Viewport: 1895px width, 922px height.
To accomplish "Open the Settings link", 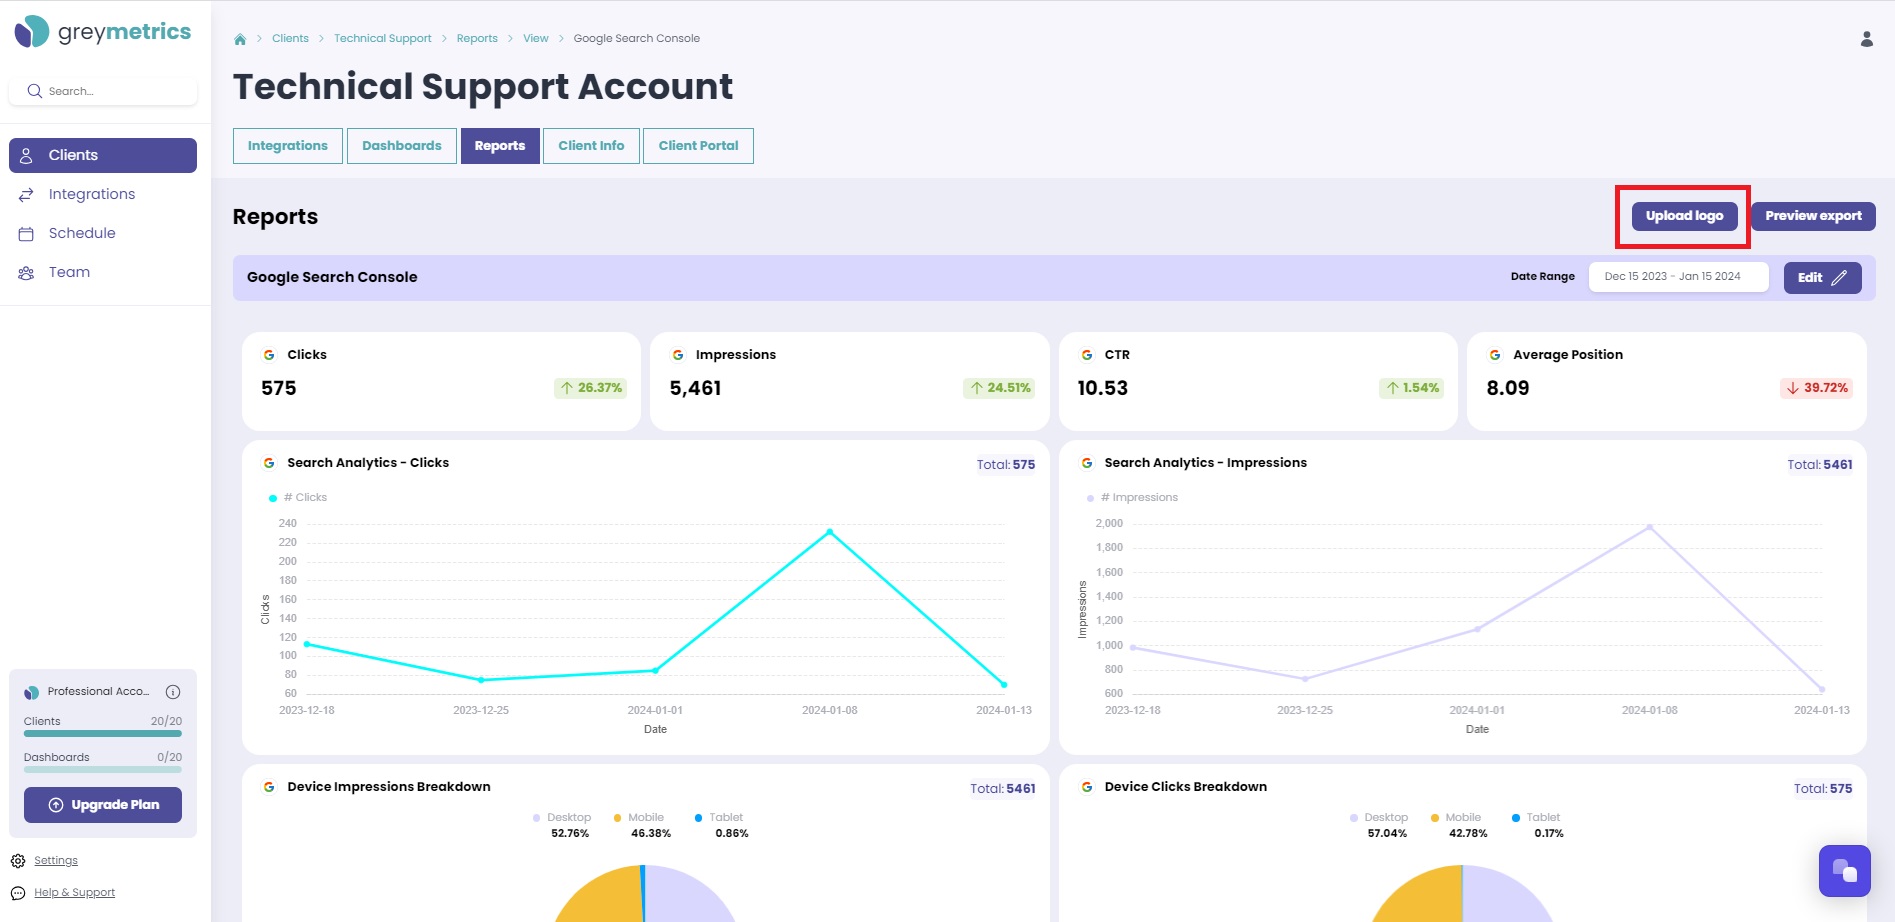I will (56, 861).
